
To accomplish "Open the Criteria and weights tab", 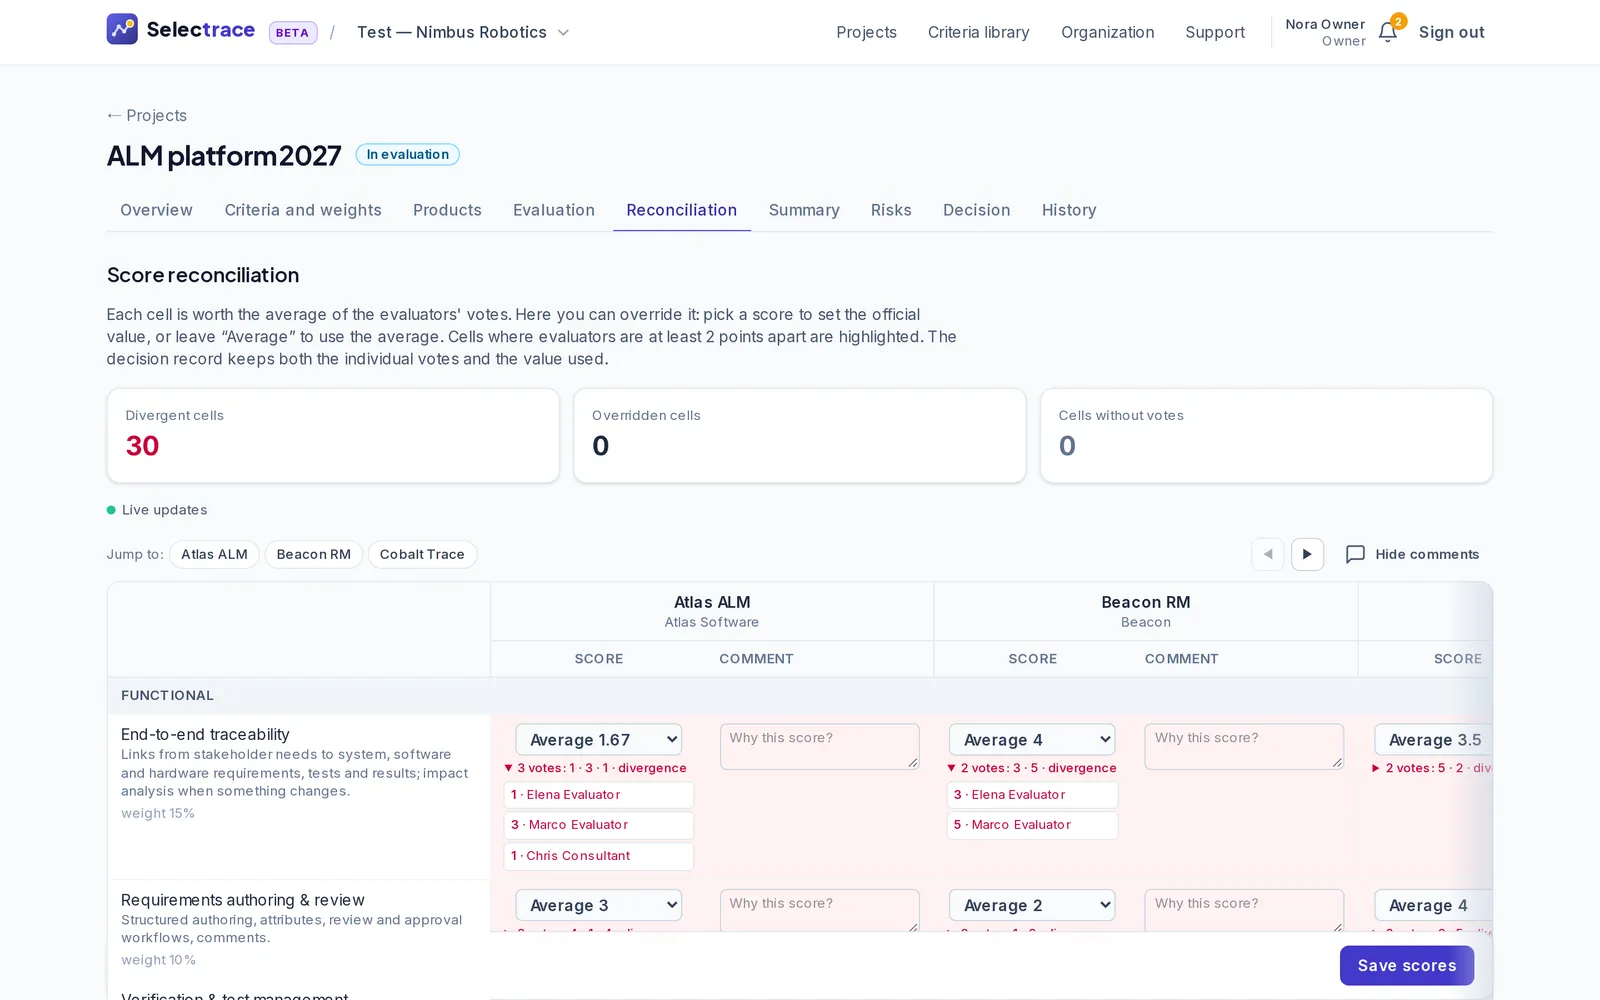I will tap(303, 210).
